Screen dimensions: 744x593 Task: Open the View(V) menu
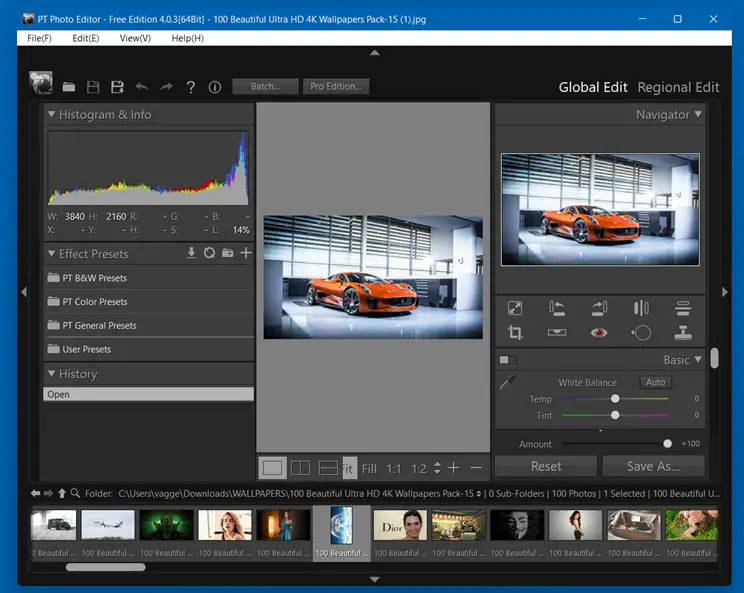coord(135,38)
